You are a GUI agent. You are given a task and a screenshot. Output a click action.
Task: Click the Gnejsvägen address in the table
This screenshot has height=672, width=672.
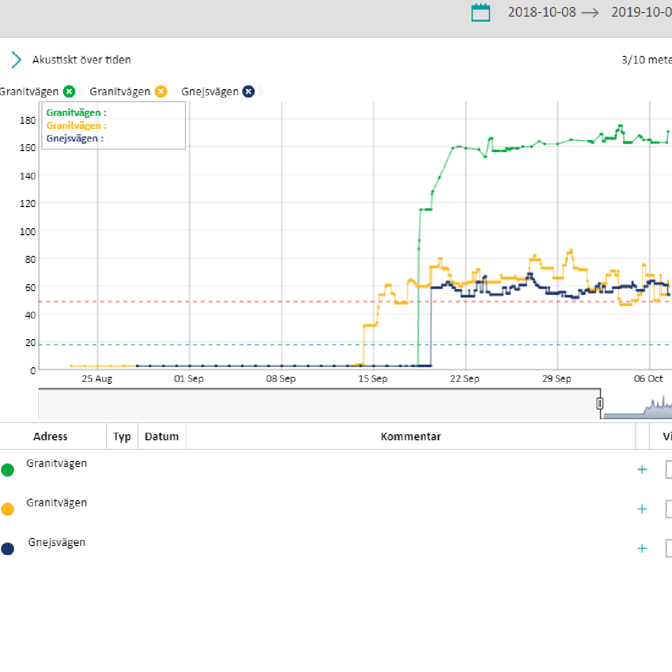point(56,542)
